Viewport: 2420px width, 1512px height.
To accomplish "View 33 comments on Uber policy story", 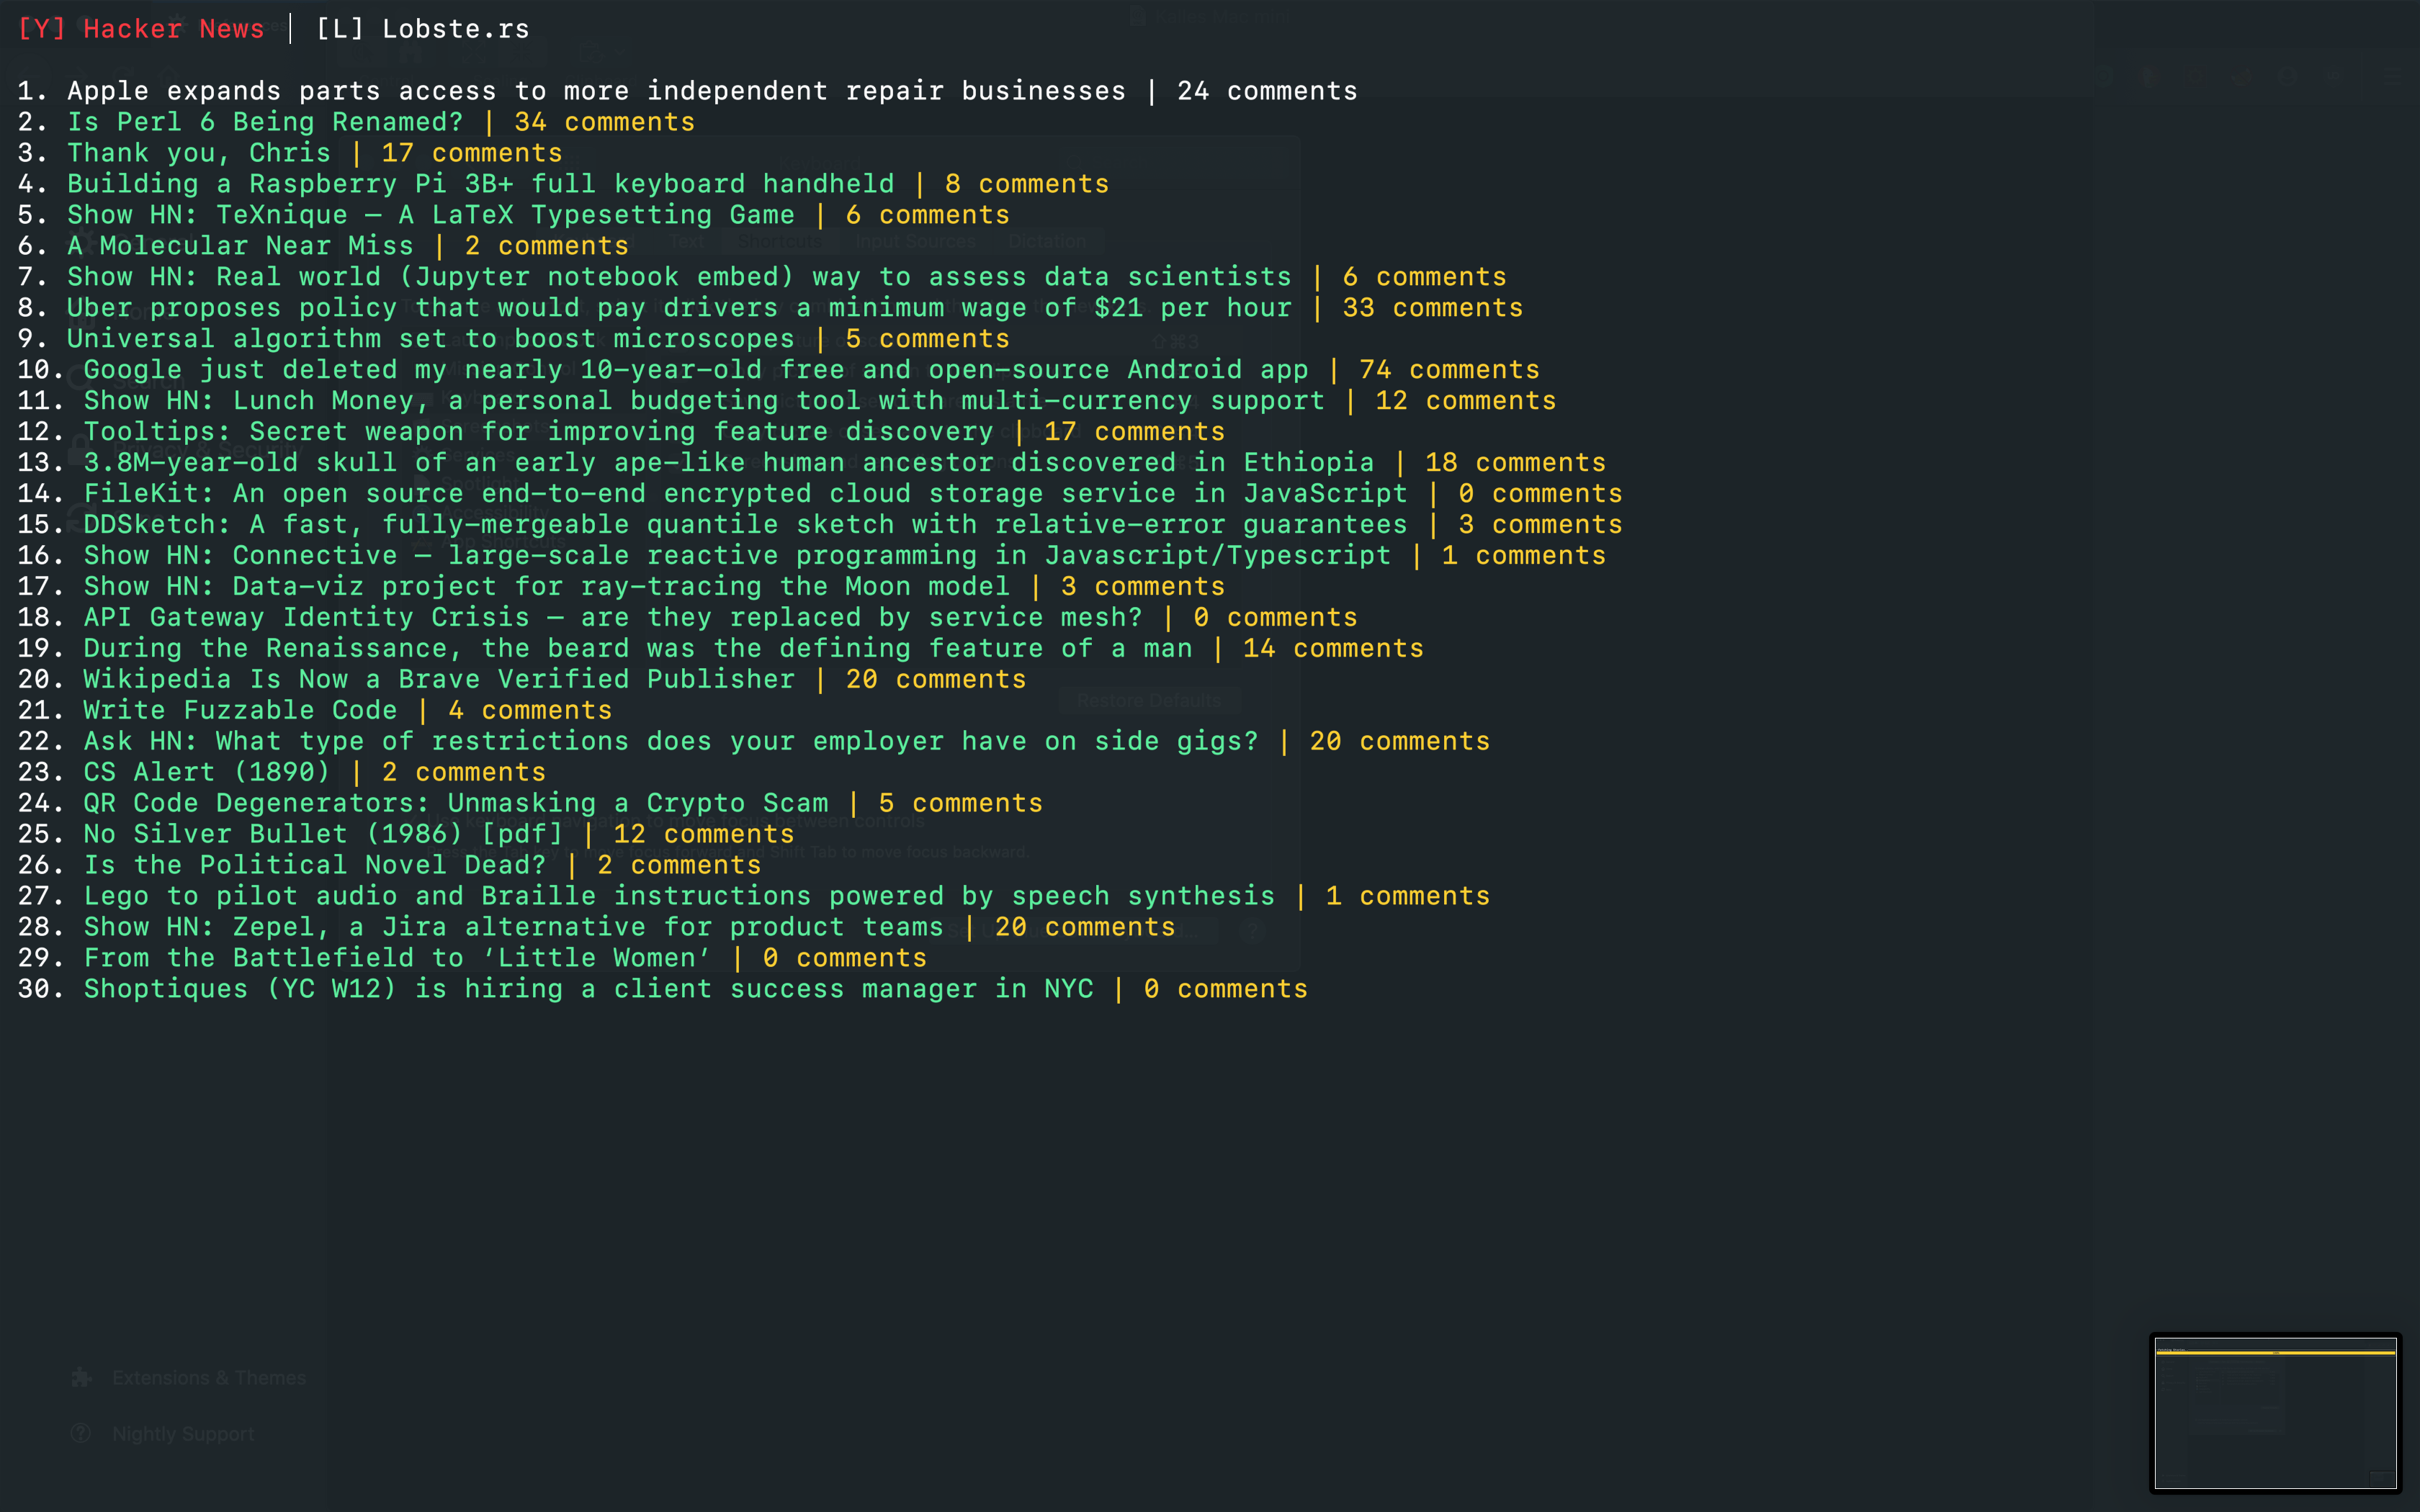I will click(1432, 308).
